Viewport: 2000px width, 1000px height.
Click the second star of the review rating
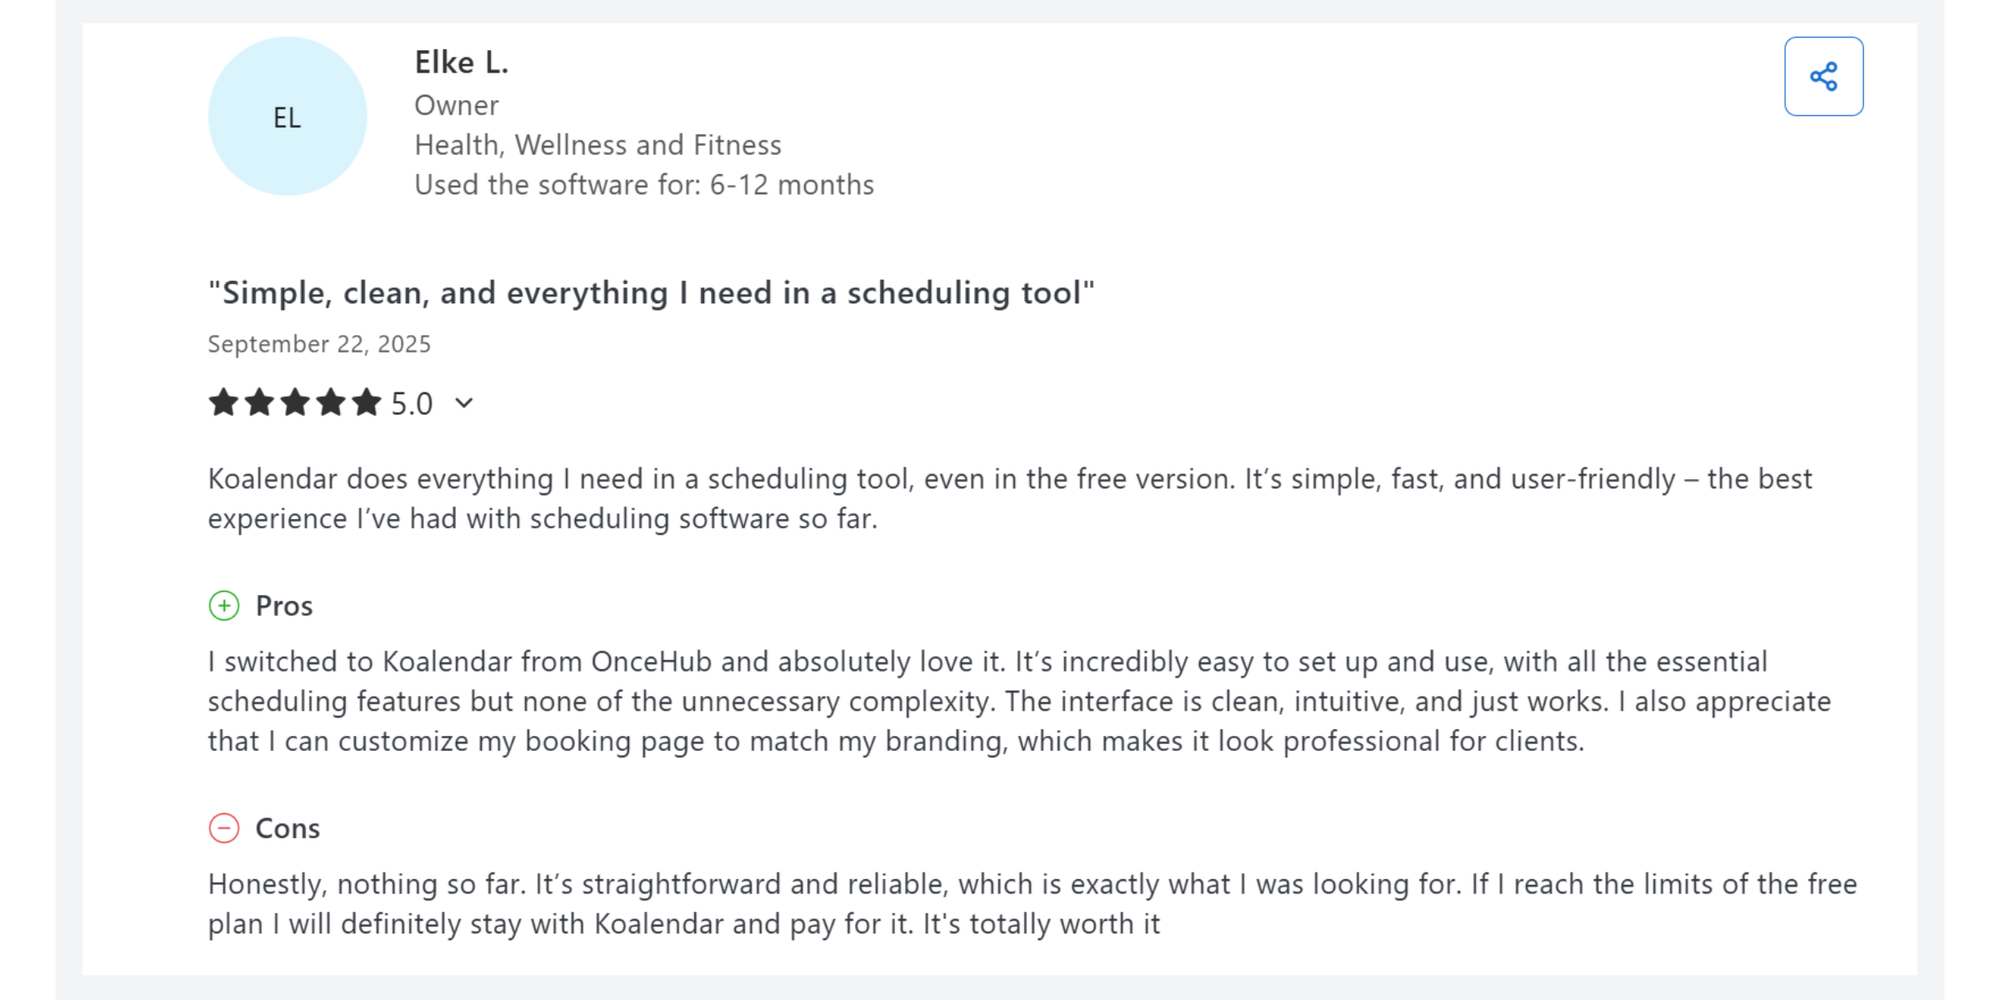click(259, 402)
